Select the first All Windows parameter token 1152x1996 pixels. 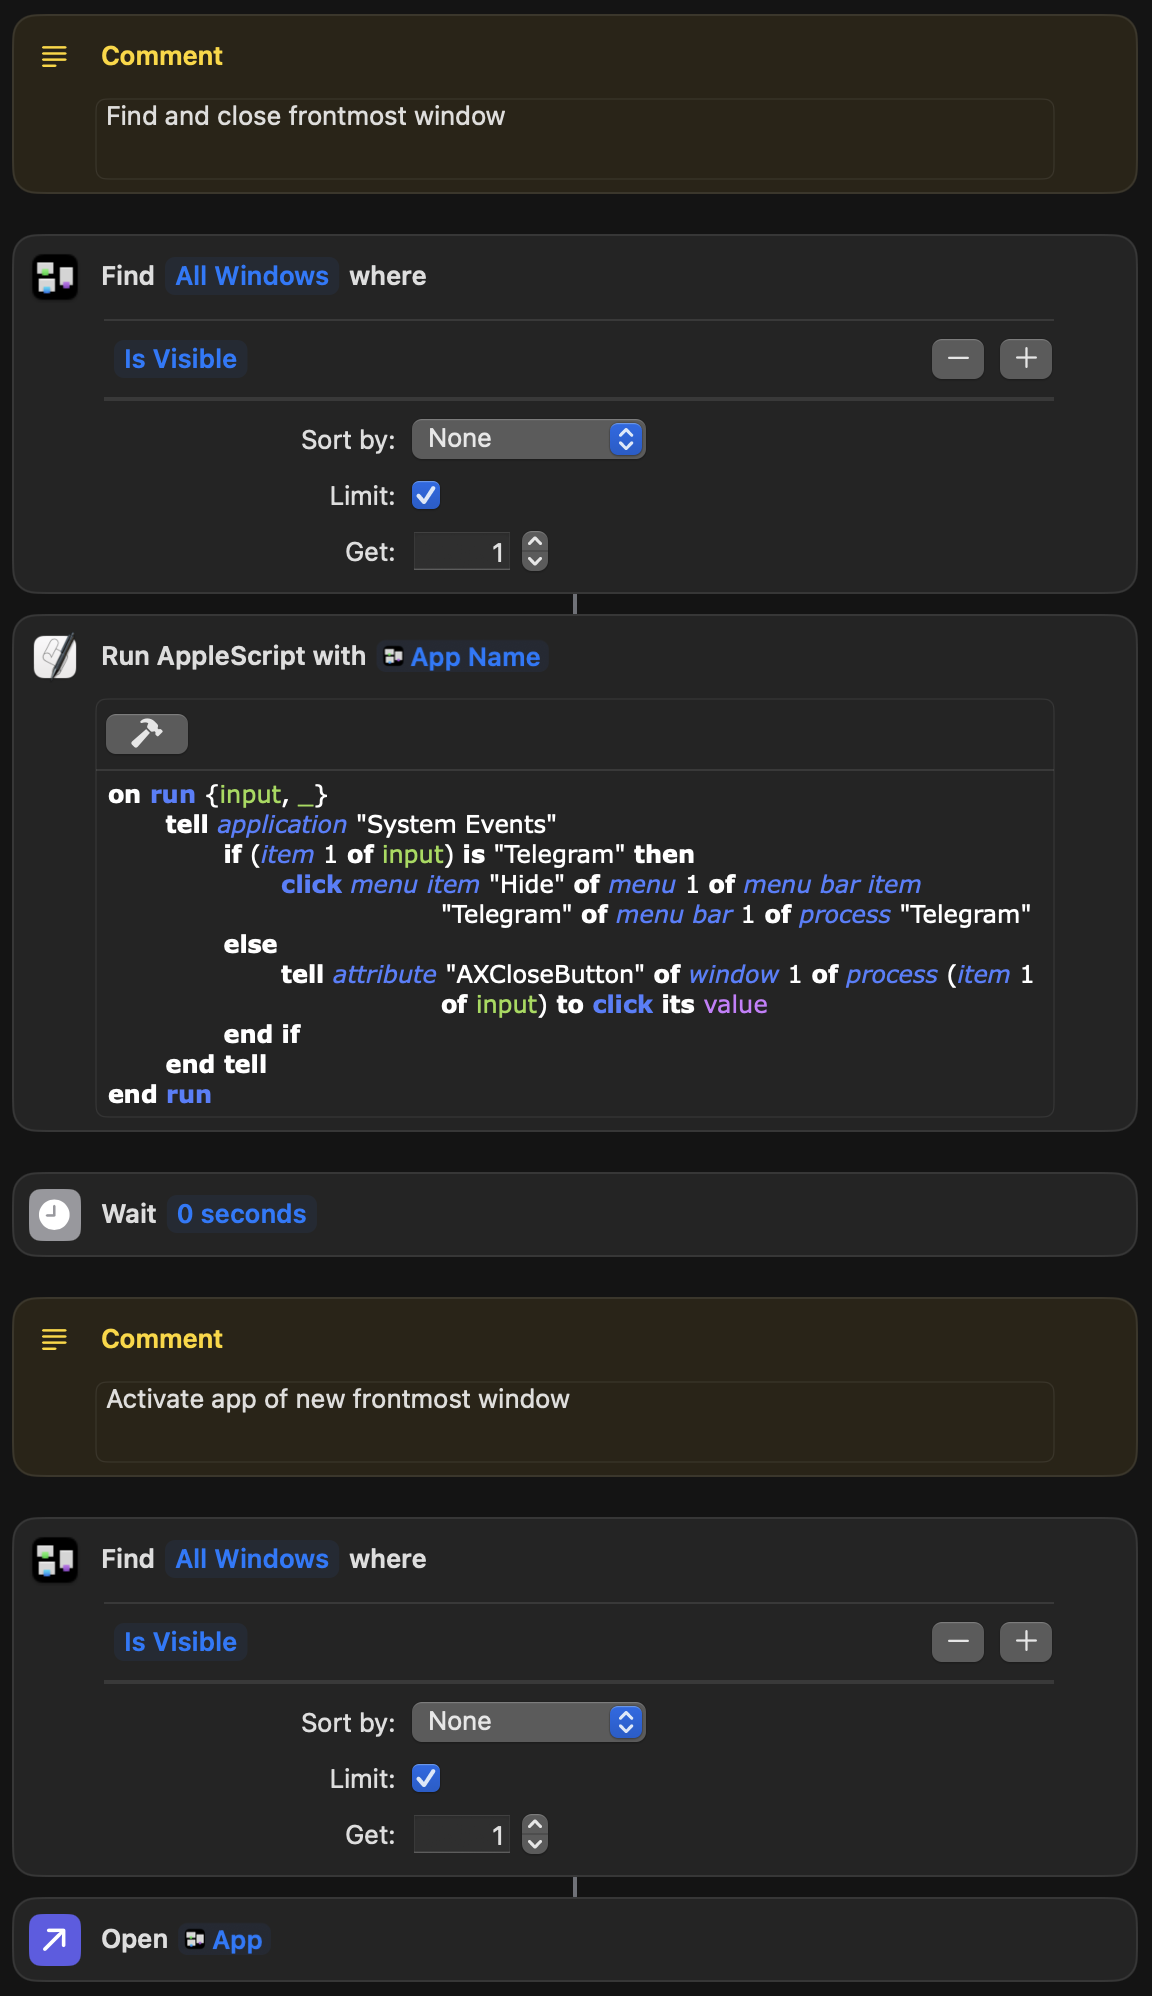(x=252, y=276)
